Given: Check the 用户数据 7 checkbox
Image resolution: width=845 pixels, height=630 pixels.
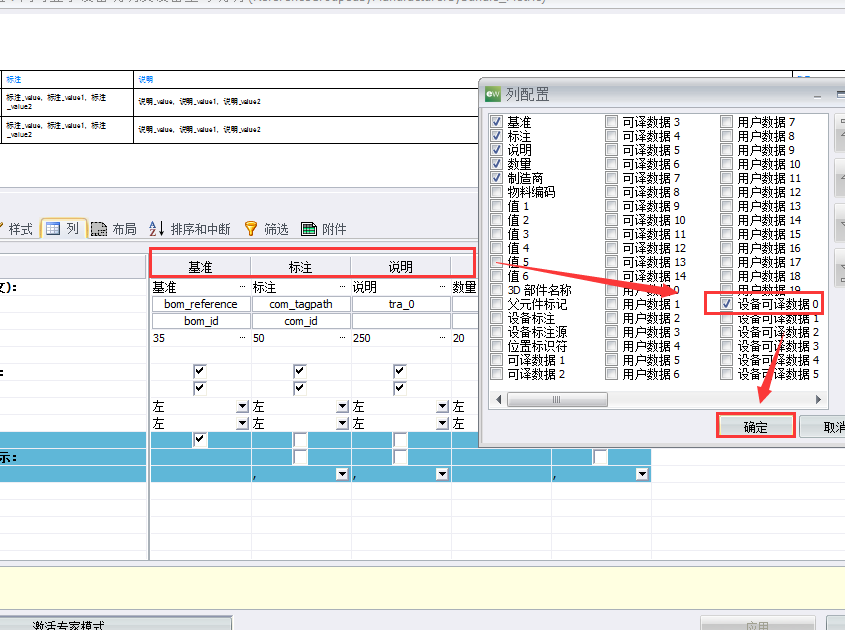Looking at the screenshot, I should tap(726, 122).
